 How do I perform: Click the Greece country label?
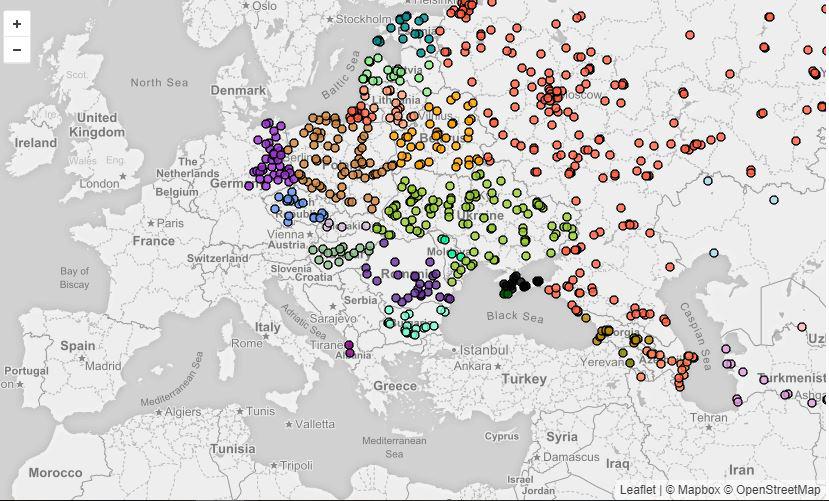point(395,386)
